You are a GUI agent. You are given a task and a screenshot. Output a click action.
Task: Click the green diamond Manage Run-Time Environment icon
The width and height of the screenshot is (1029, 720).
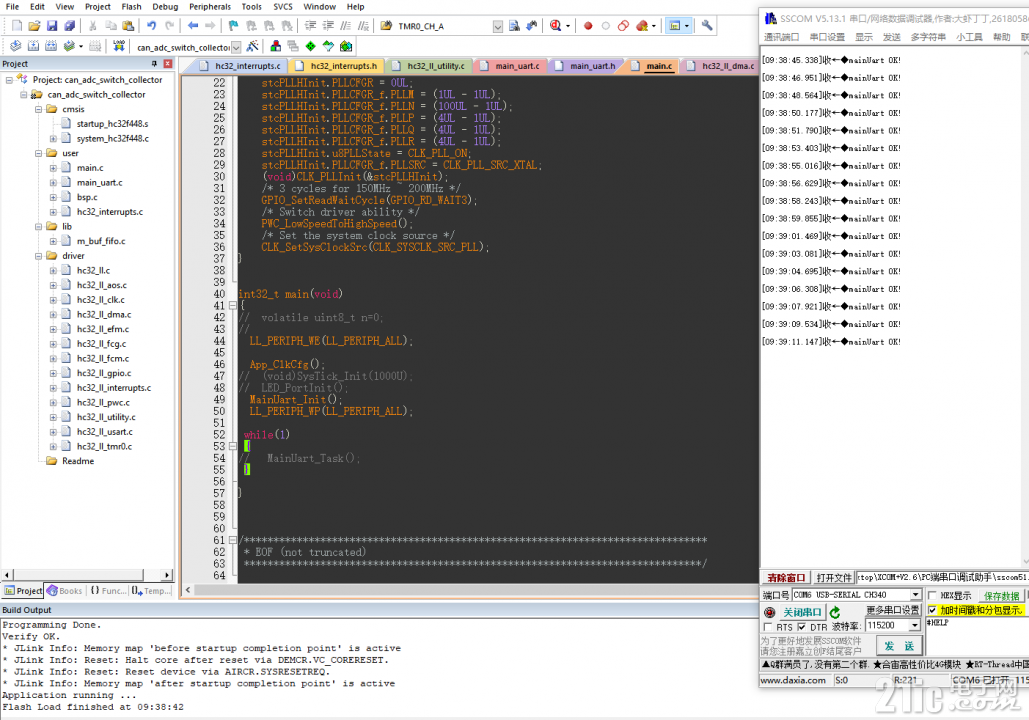[310, 46]
